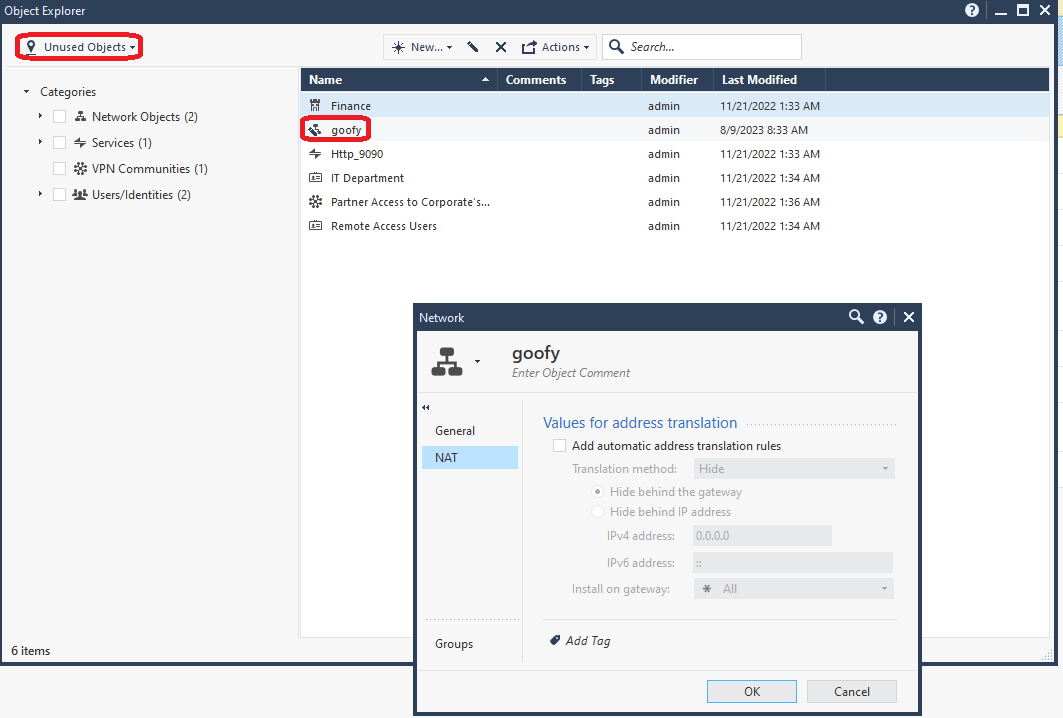Open help in the Network dialog title bar

pyautogui.click(x=880, y=317)
